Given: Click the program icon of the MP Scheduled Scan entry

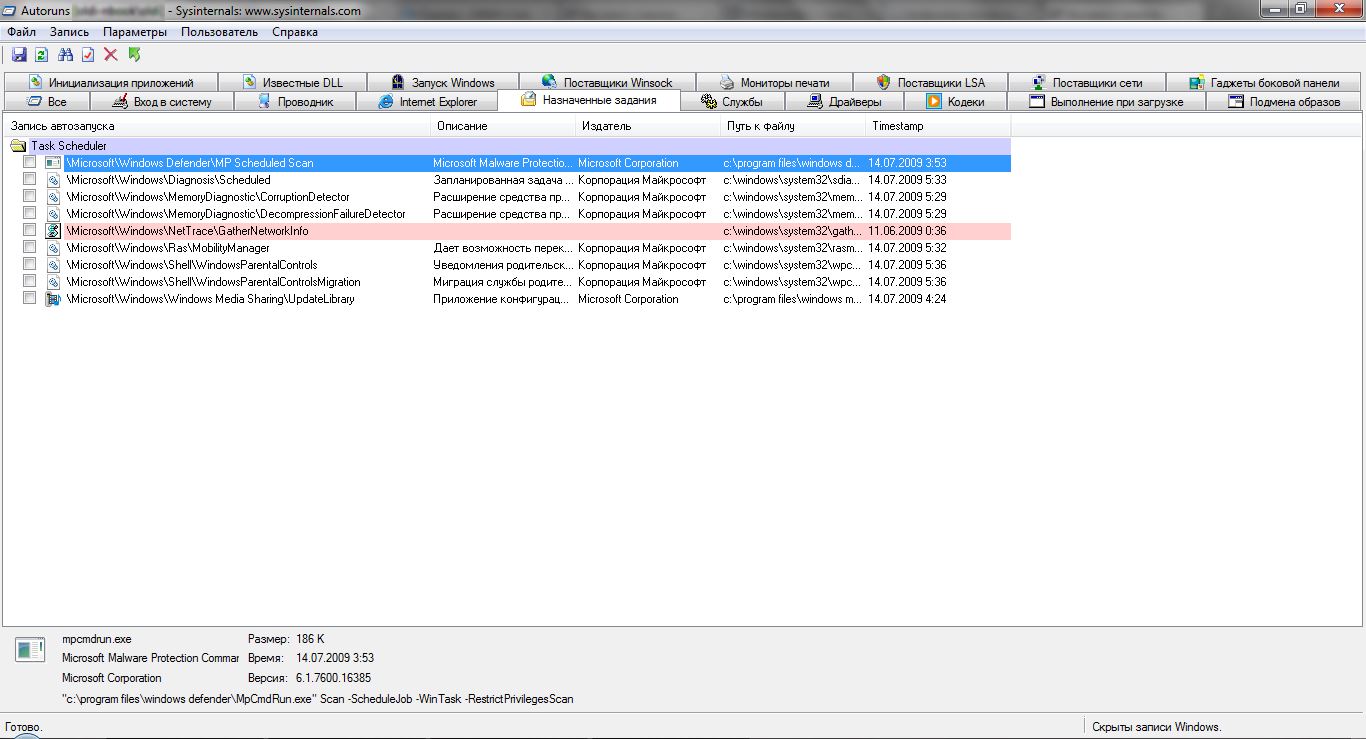Looking at the screenshot, I should [x=53, y=163].
